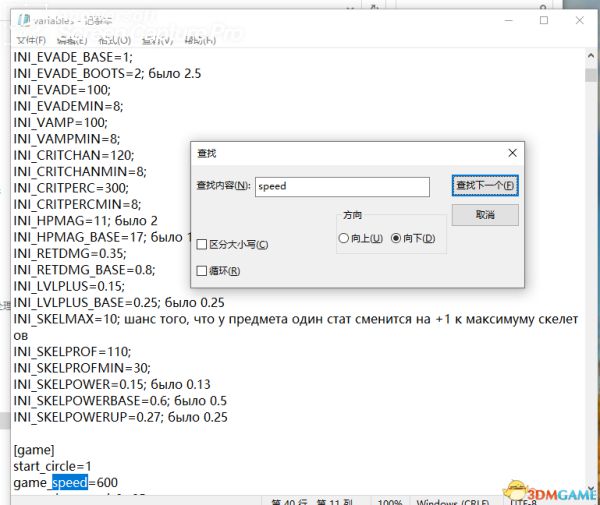
Task: Click the Notepad icon in title bar
Action: click(24, 20)
